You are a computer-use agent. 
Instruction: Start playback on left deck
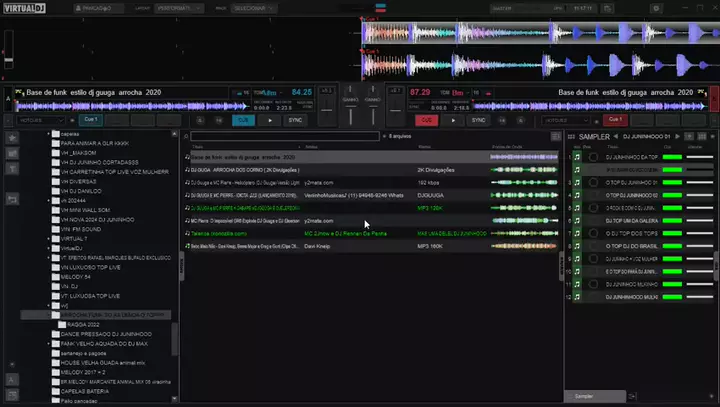click(270, 120)
